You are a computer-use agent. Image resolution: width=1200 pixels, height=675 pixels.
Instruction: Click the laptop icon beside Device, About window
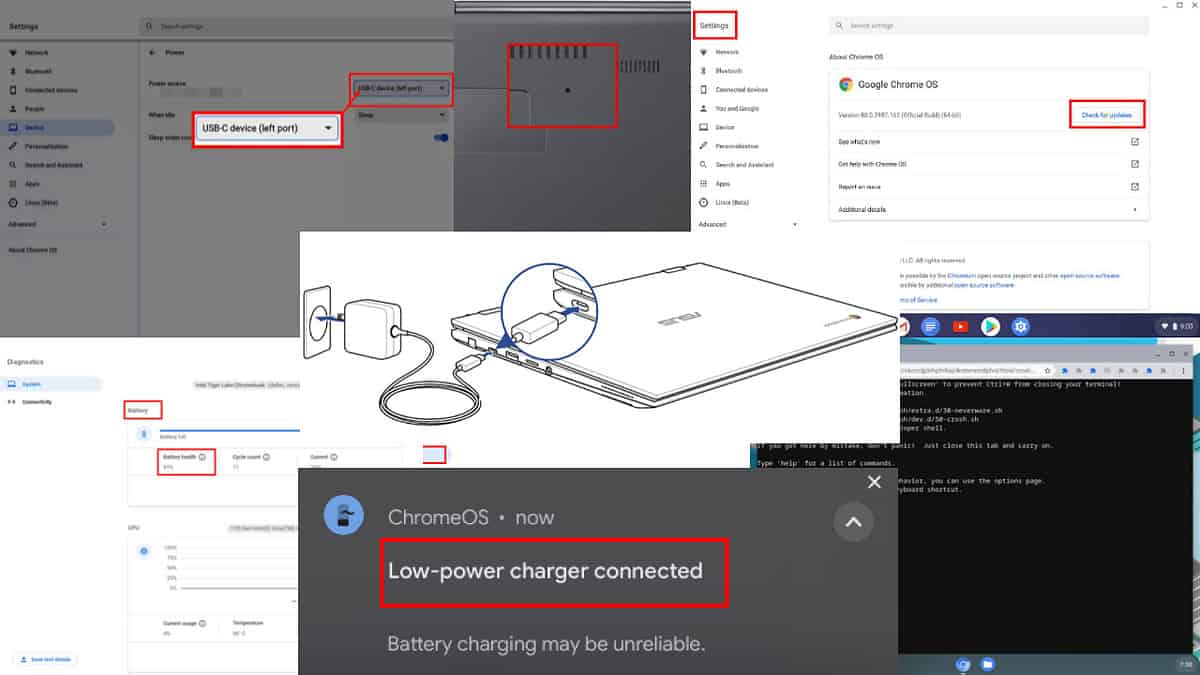point(704,127)
